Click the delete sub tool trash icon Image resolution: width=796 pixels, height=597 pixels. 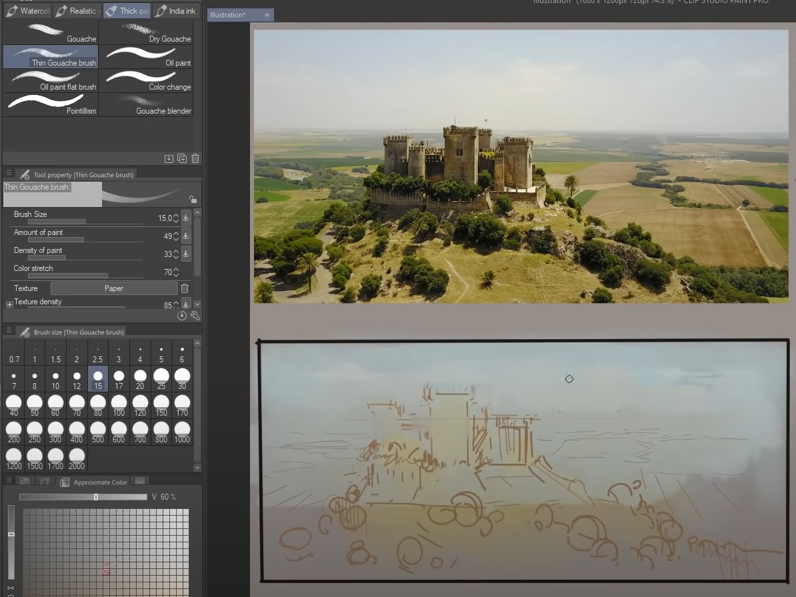coord(195,158)
